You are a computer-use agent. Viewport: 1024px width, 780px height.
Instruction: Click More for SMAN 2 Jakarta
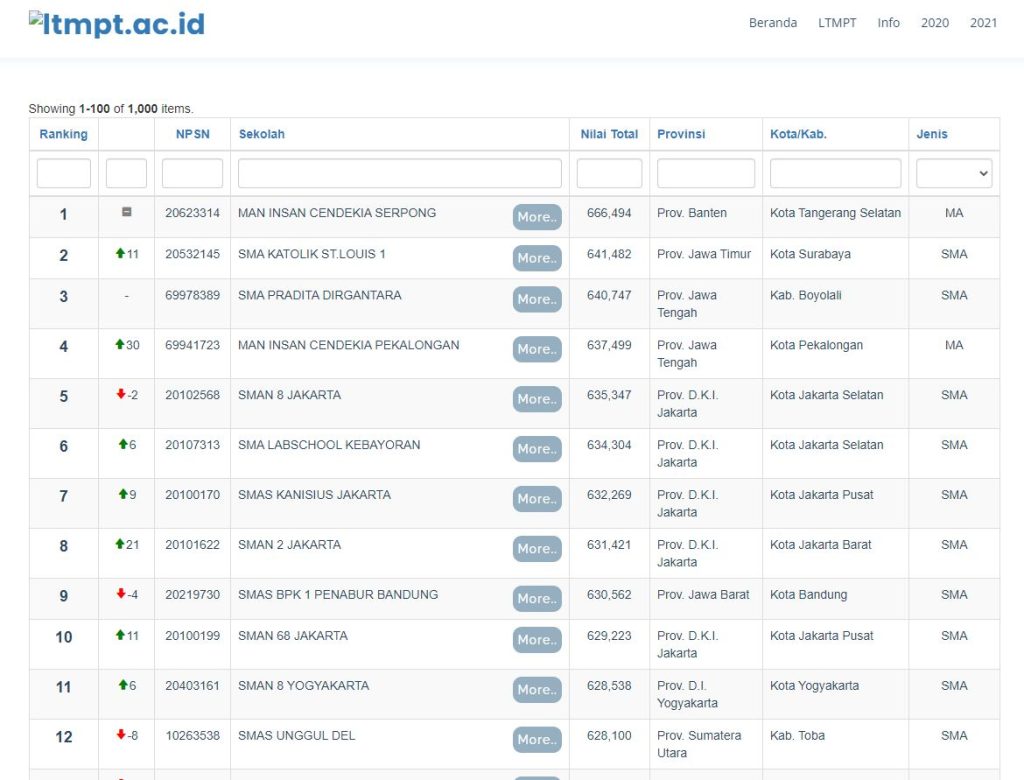pos(537,549)
